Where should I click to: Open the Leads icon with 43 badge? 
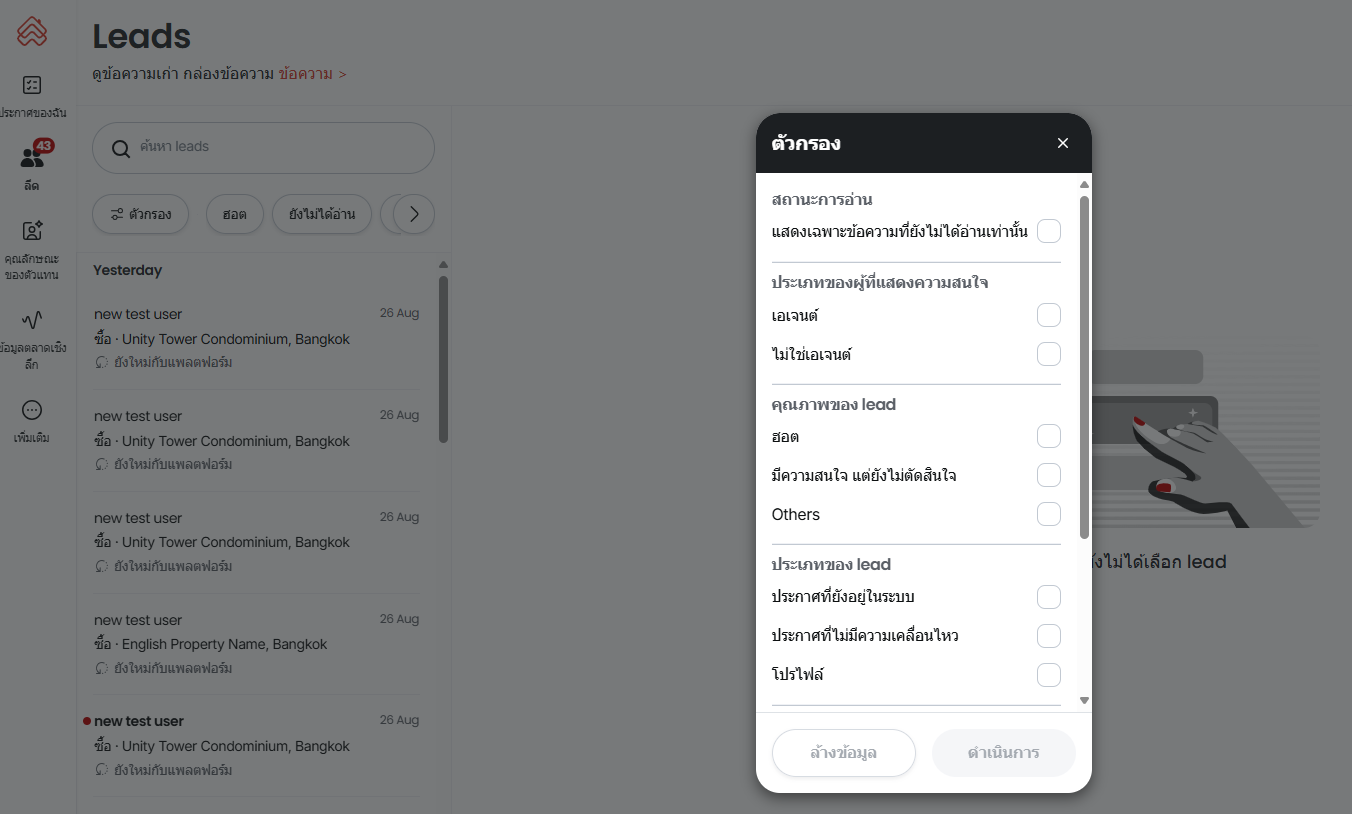(x=32, y=157)
